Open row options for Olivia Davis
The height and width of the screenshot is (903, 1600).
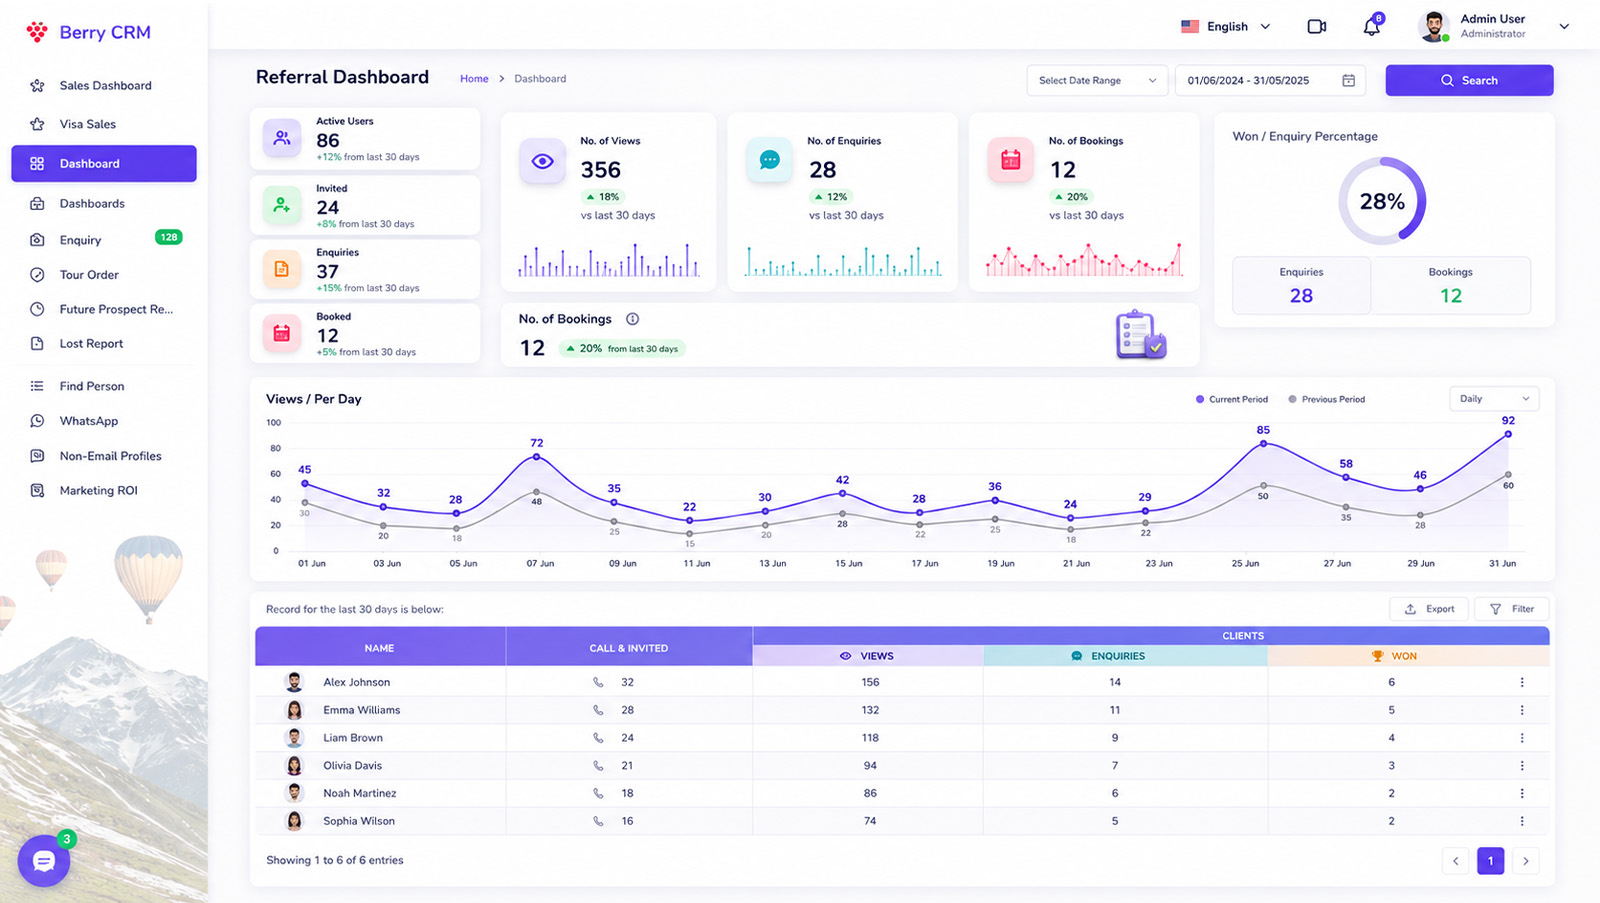(1522, 766)
